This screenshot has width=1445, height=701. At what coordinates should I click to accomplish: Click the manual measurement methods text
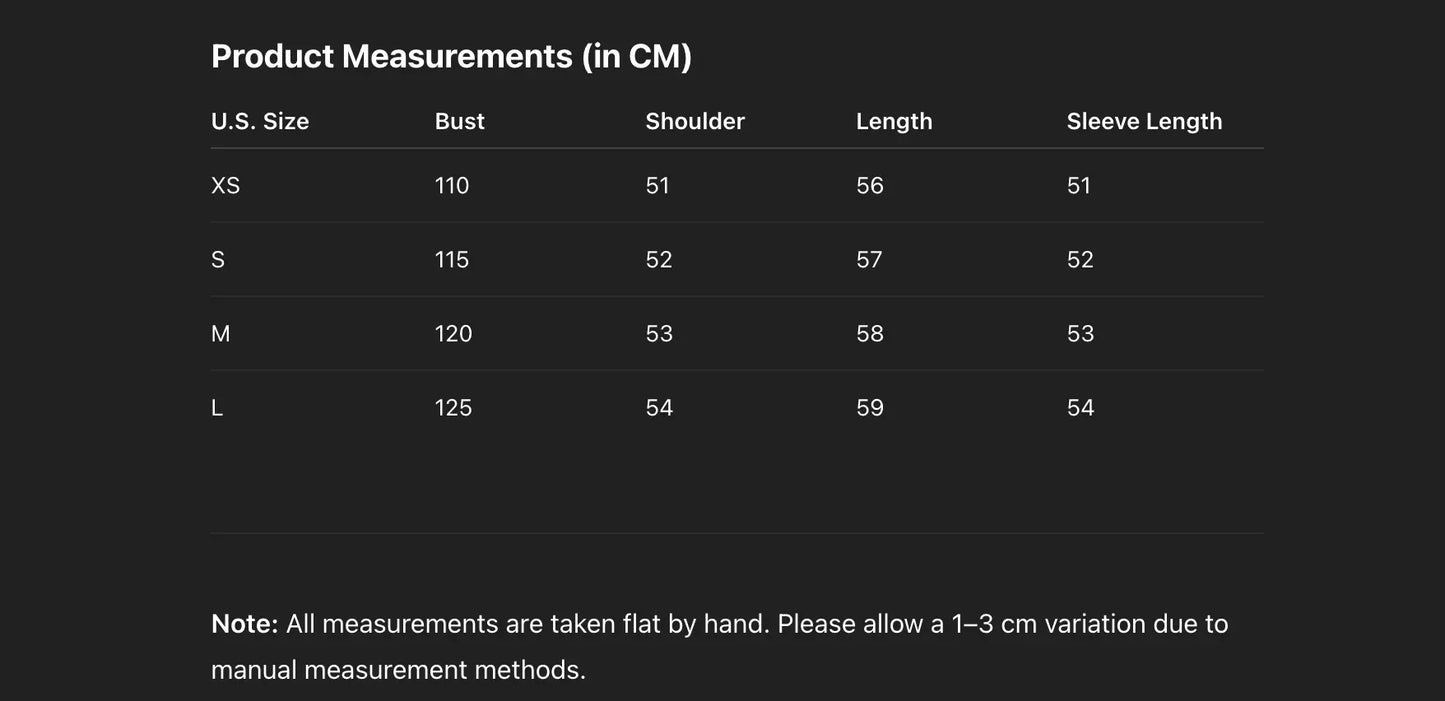pyautogui.click(x=398, y=669)
